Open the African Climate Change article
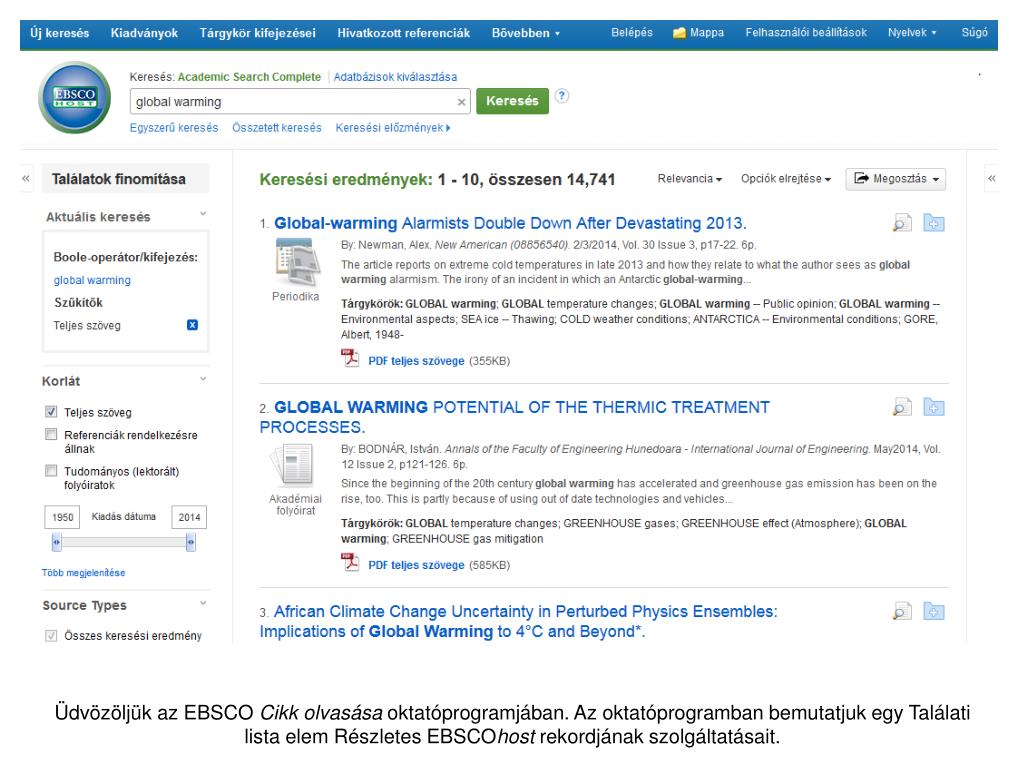 [x=519, y=622]
